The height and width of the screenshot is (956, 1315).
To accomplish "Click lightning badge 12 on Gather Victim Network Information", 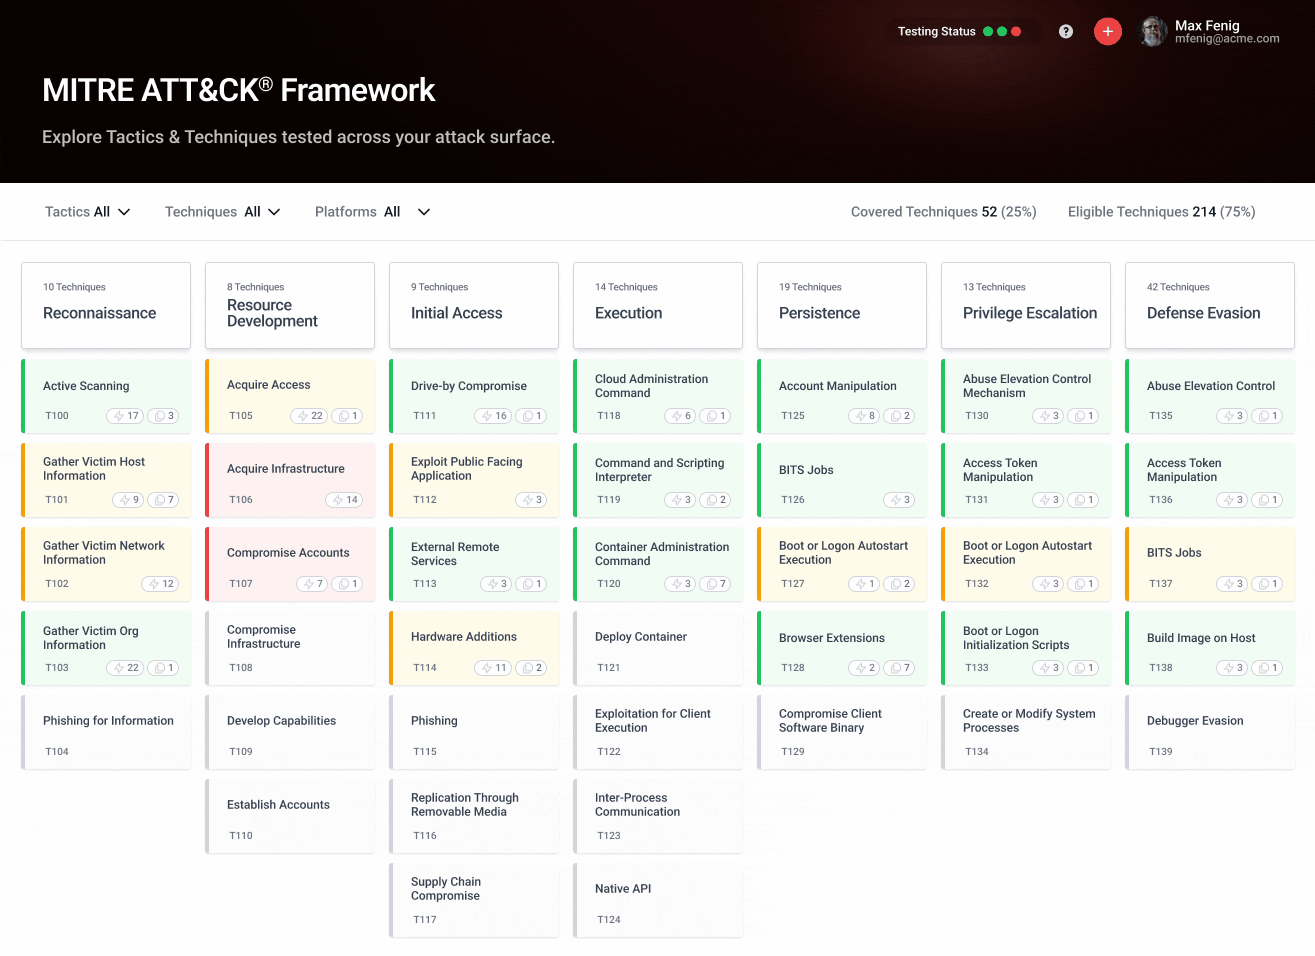I will point(160,584).
